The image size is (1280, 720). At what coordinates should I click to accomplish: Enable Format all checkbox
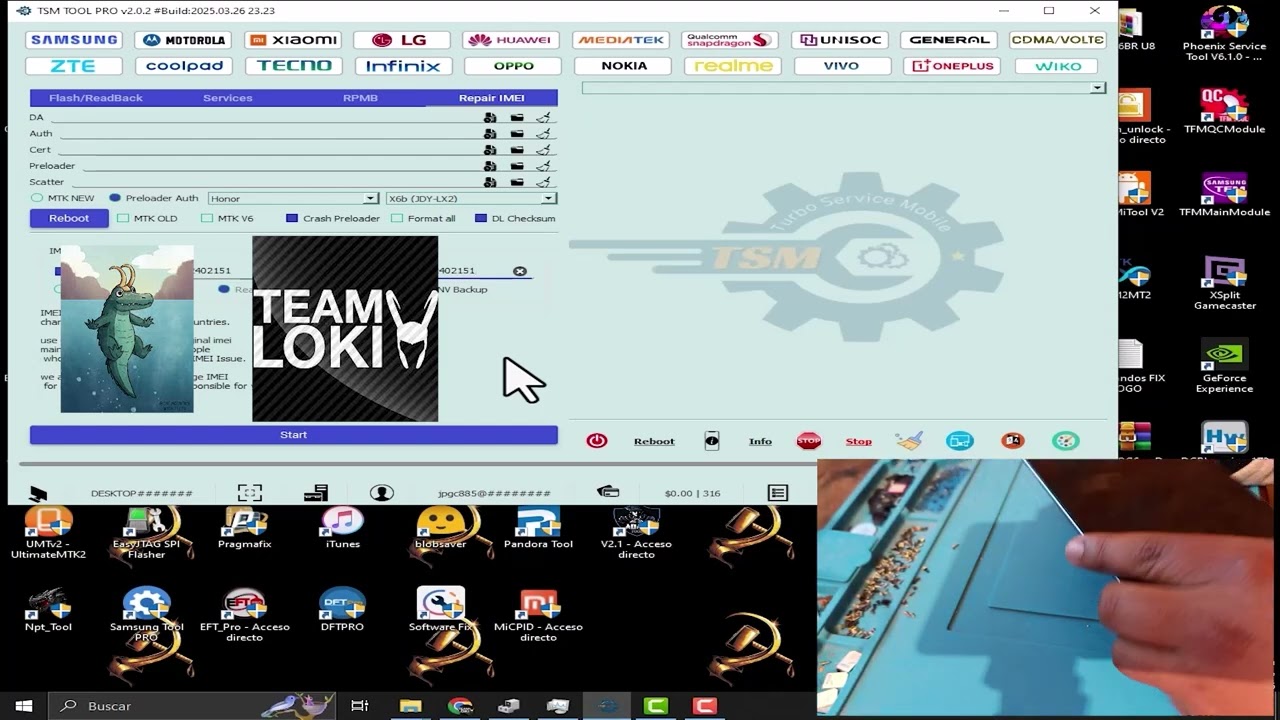[x=397, y=218]
